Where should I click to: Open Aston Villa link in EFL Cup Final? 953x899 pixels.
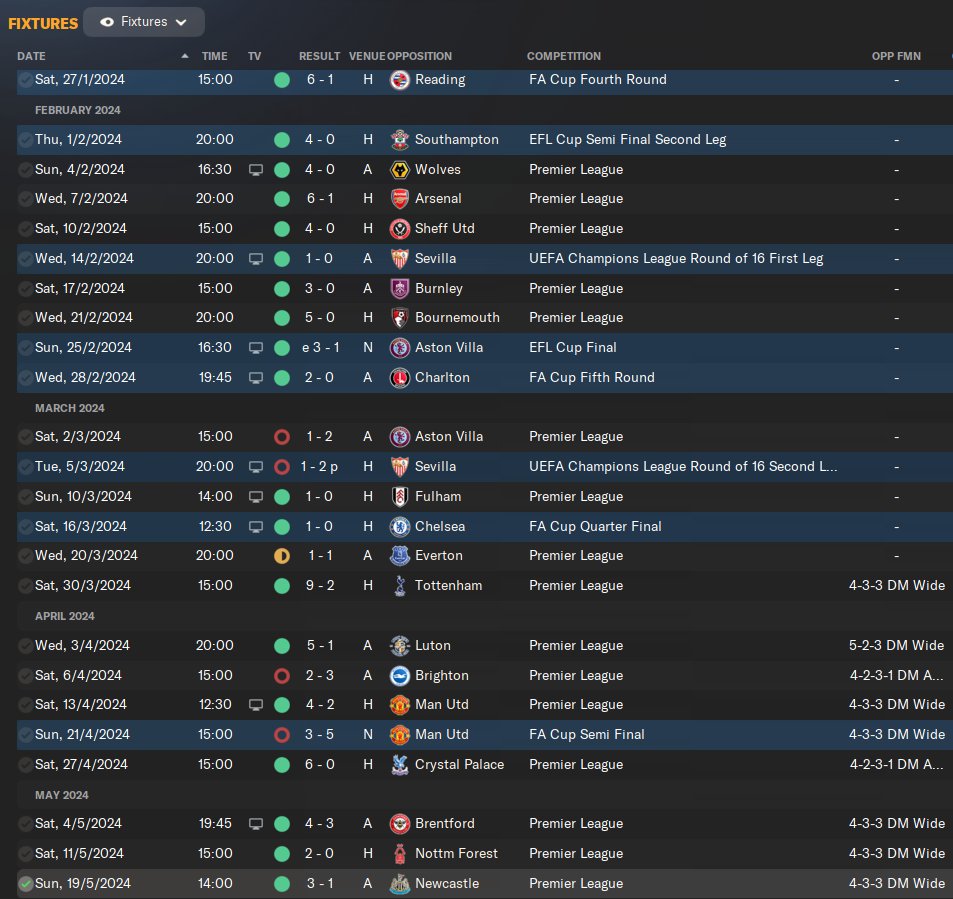tap(449, 348)
